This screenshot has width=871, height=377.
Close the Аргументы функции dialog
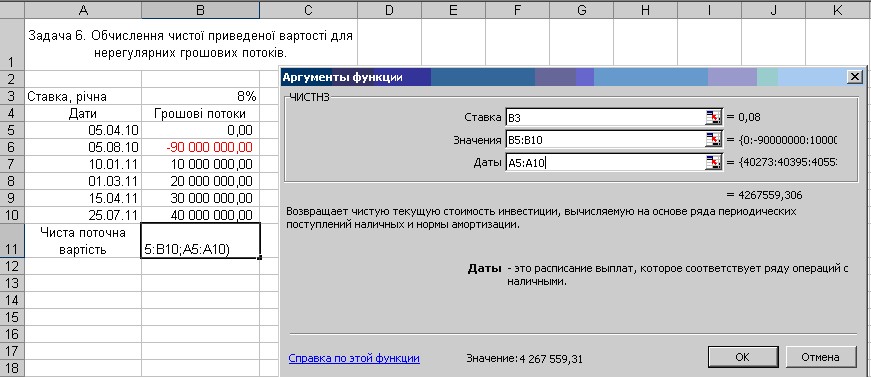pyautogui.click(x=855, y=77)
